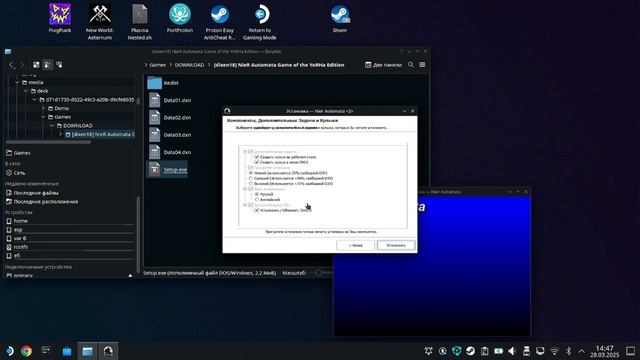
Task: Select Английский language radio button
Action: point(256,200)
